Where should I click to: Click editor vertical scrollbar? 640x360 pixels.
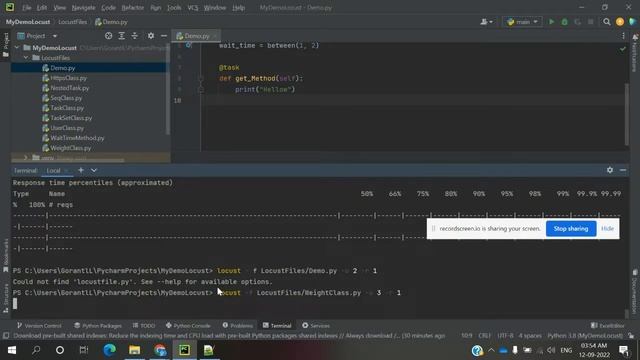point(627,114)
